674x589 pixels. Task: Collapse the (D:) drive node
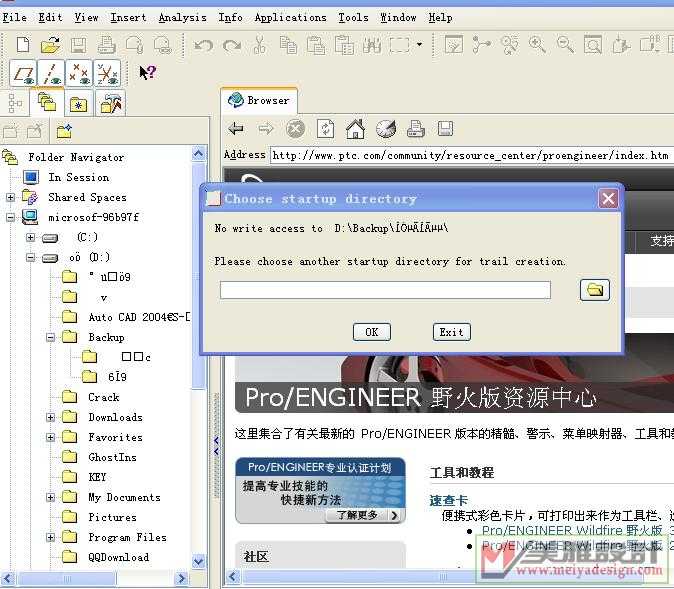(31, 258)
